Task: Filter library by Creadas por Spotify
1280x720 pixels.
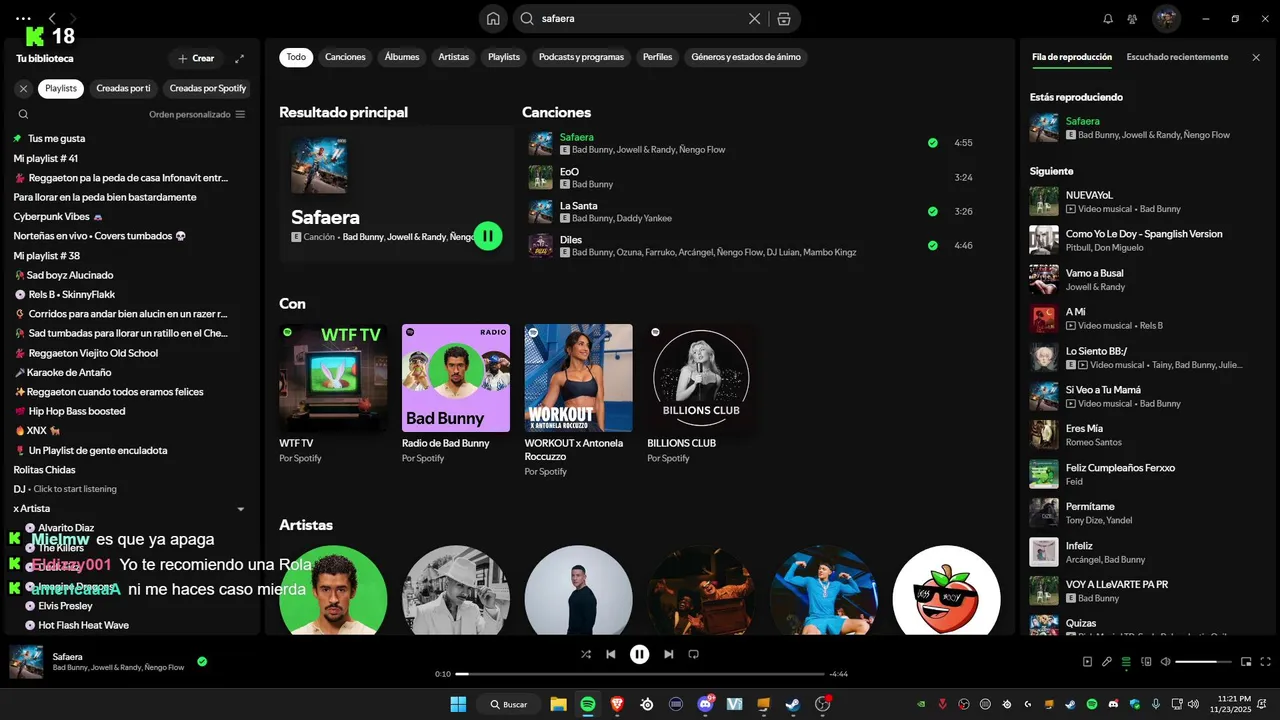Action: (208, 88)
